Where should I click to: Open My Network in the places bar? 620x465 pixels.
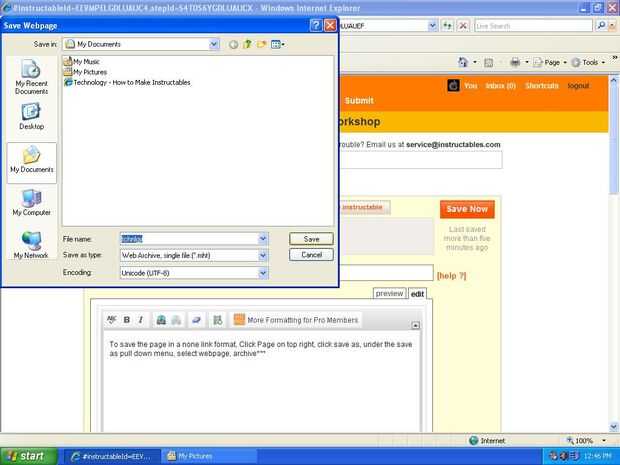pos(31,246)
